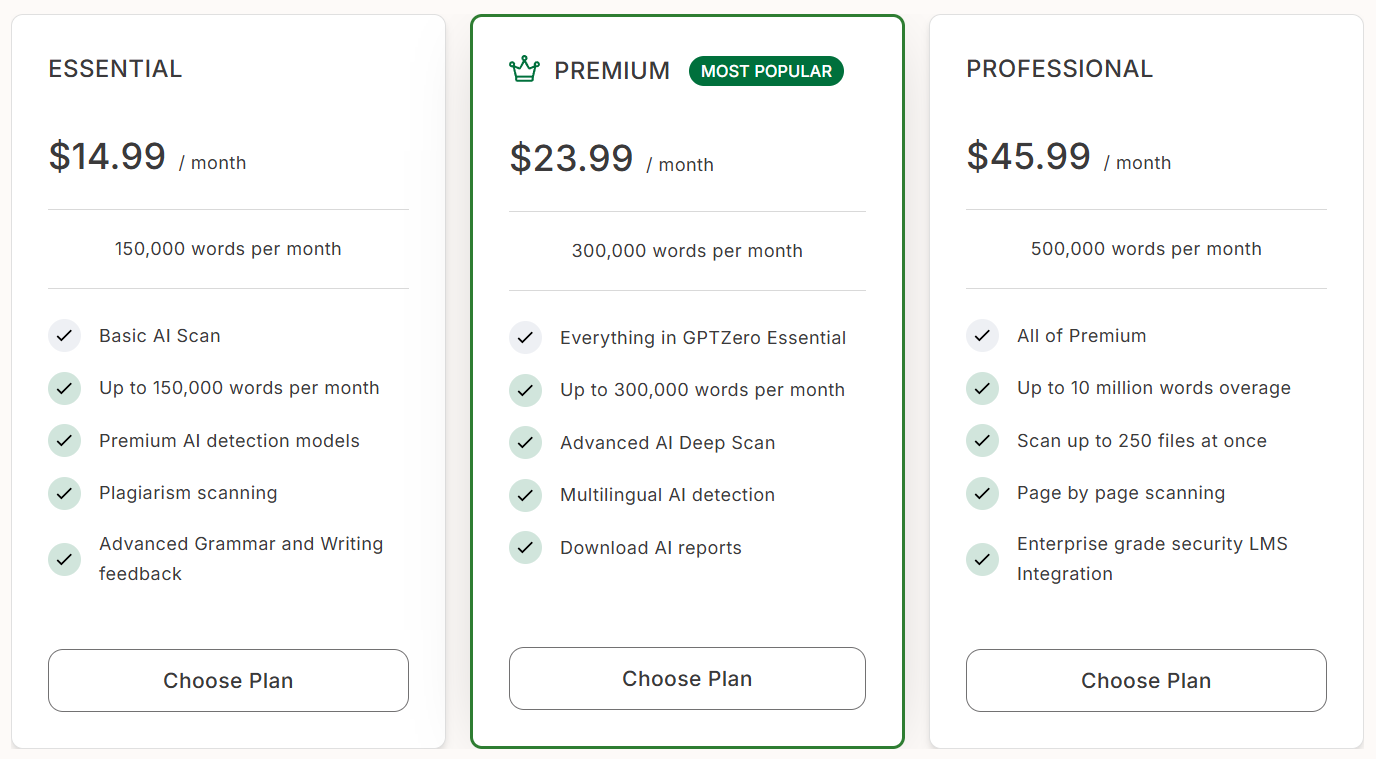
Task: Click the checkmark by Everything in GPTZero Essential
Action: coord(525,338)
